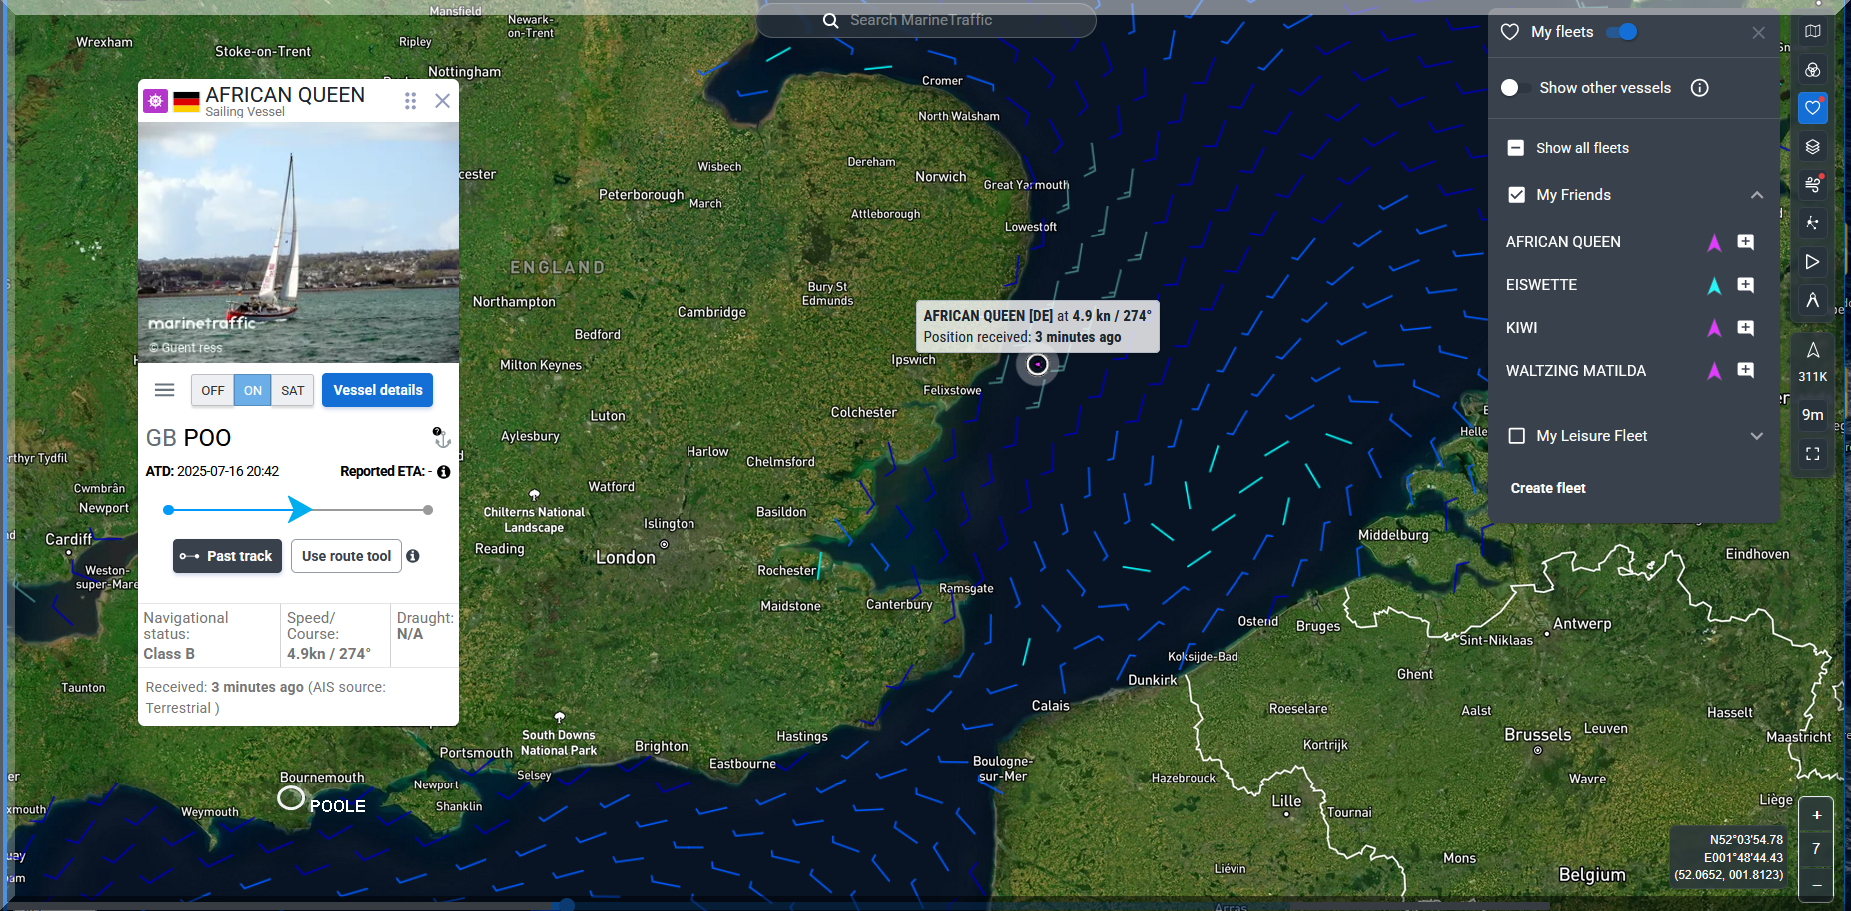
Task: Click the density map network icon
Action: [1812, 223]
